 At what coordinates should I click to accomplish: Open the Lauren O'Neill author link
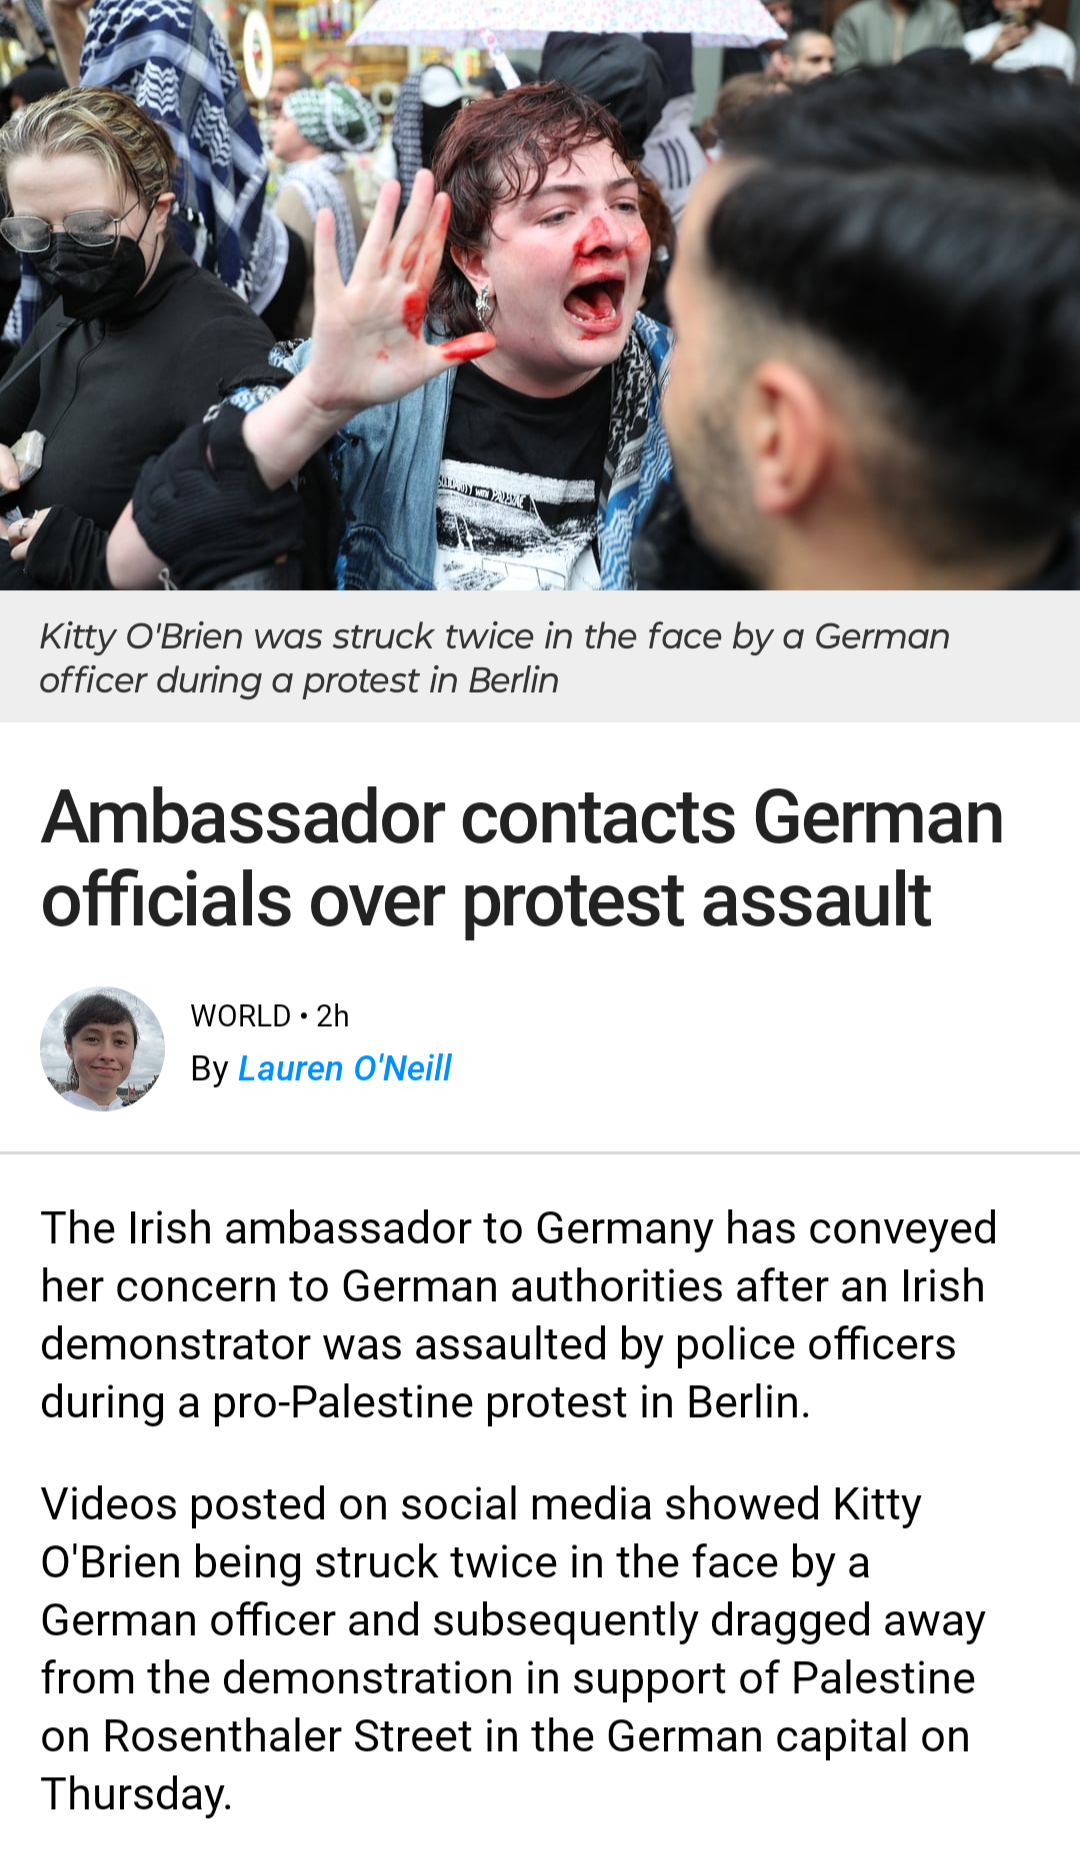point(345,1068)
